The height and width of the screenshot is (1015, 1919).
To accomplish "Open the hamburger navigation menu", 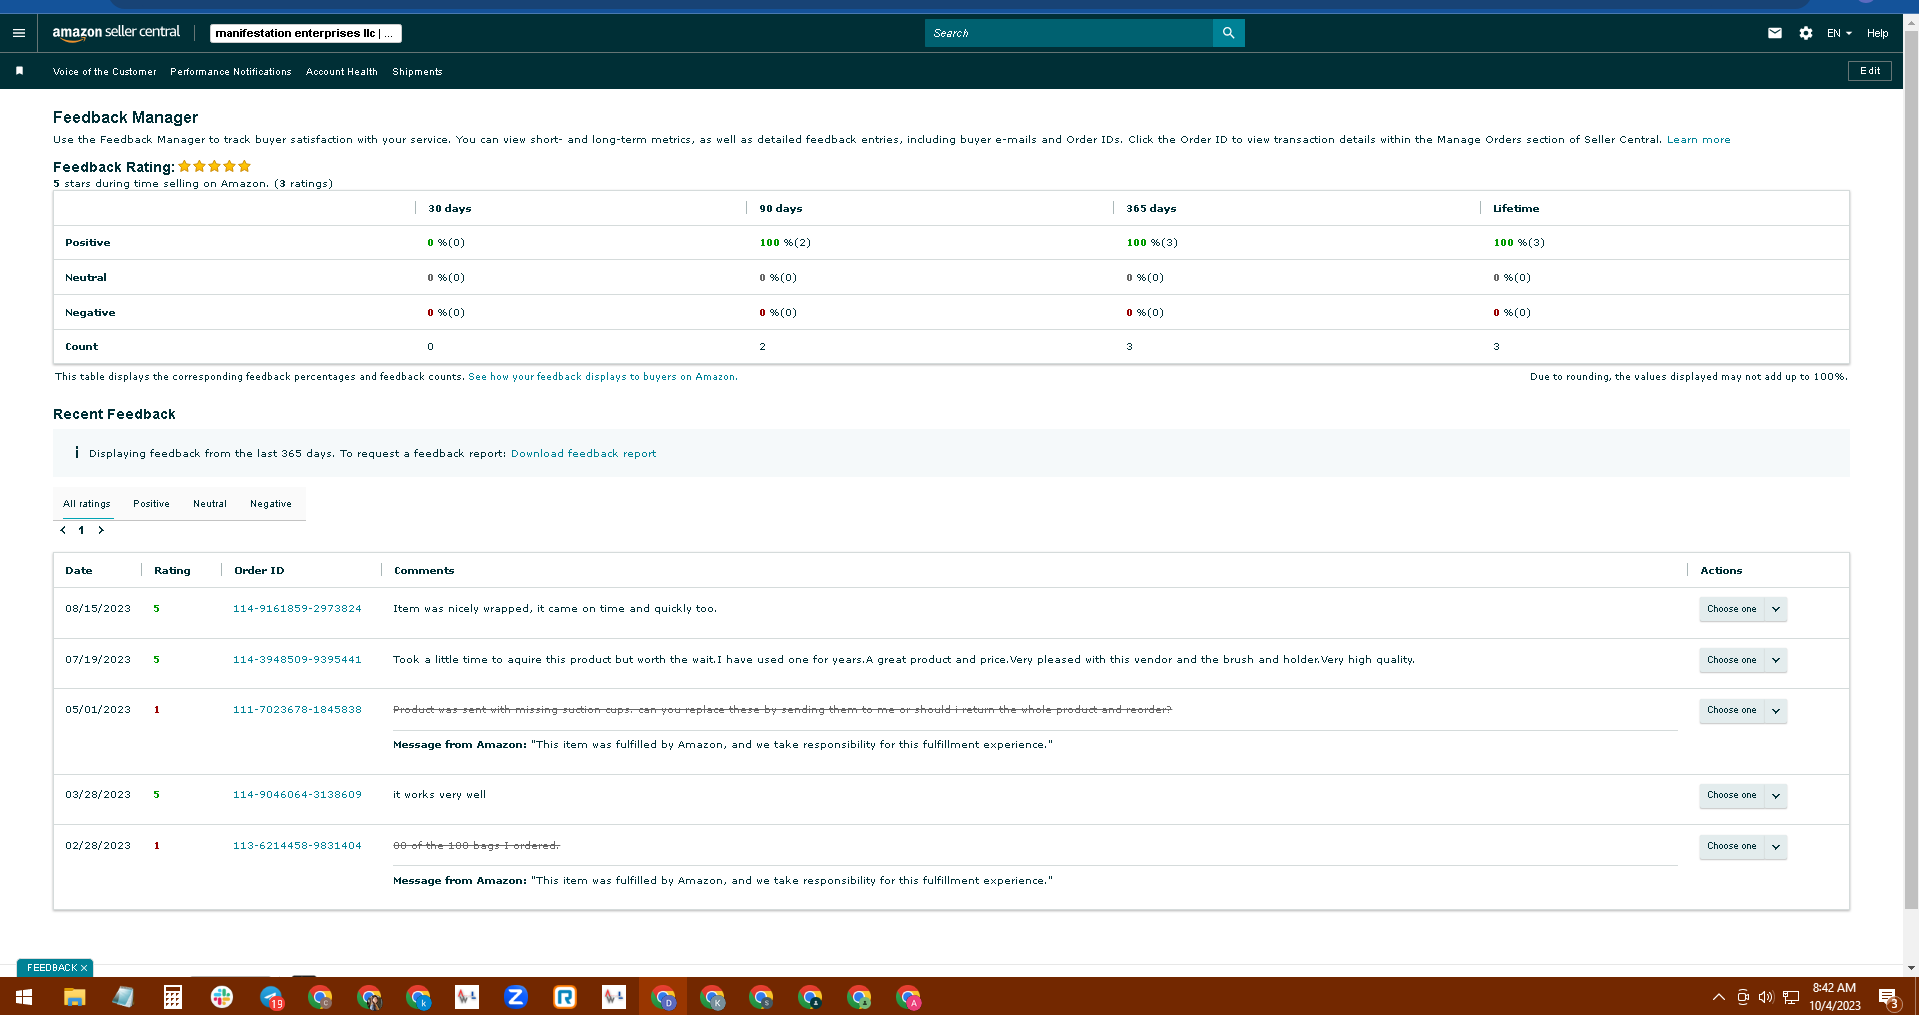I will (x=19, y=33).
